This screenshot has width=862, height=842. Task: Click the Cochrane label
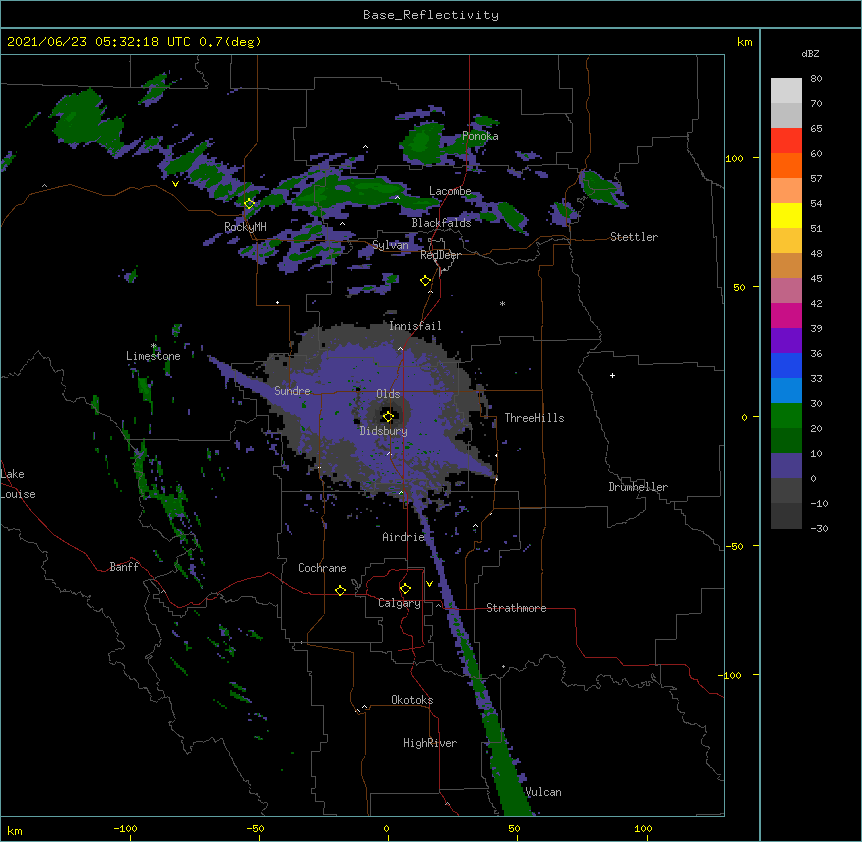point(322,568)
